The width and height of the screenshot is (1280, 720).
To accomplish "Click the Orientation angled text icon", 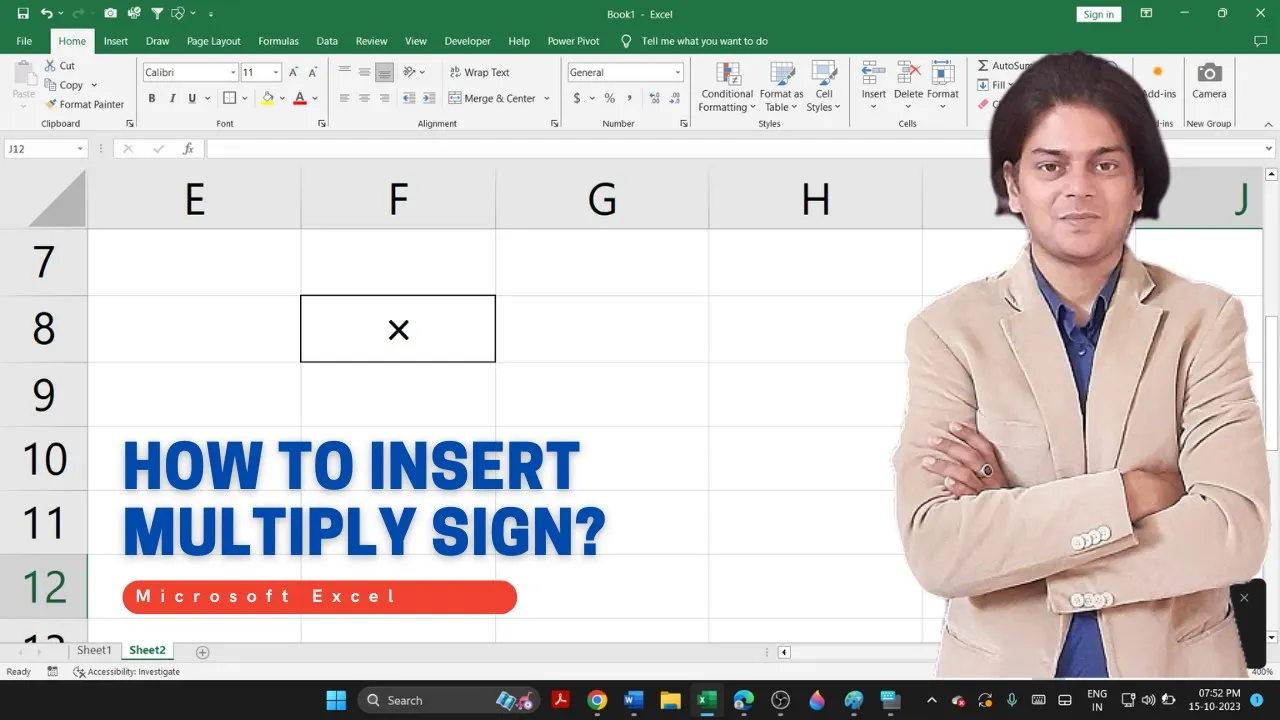I will coord(409,72).
